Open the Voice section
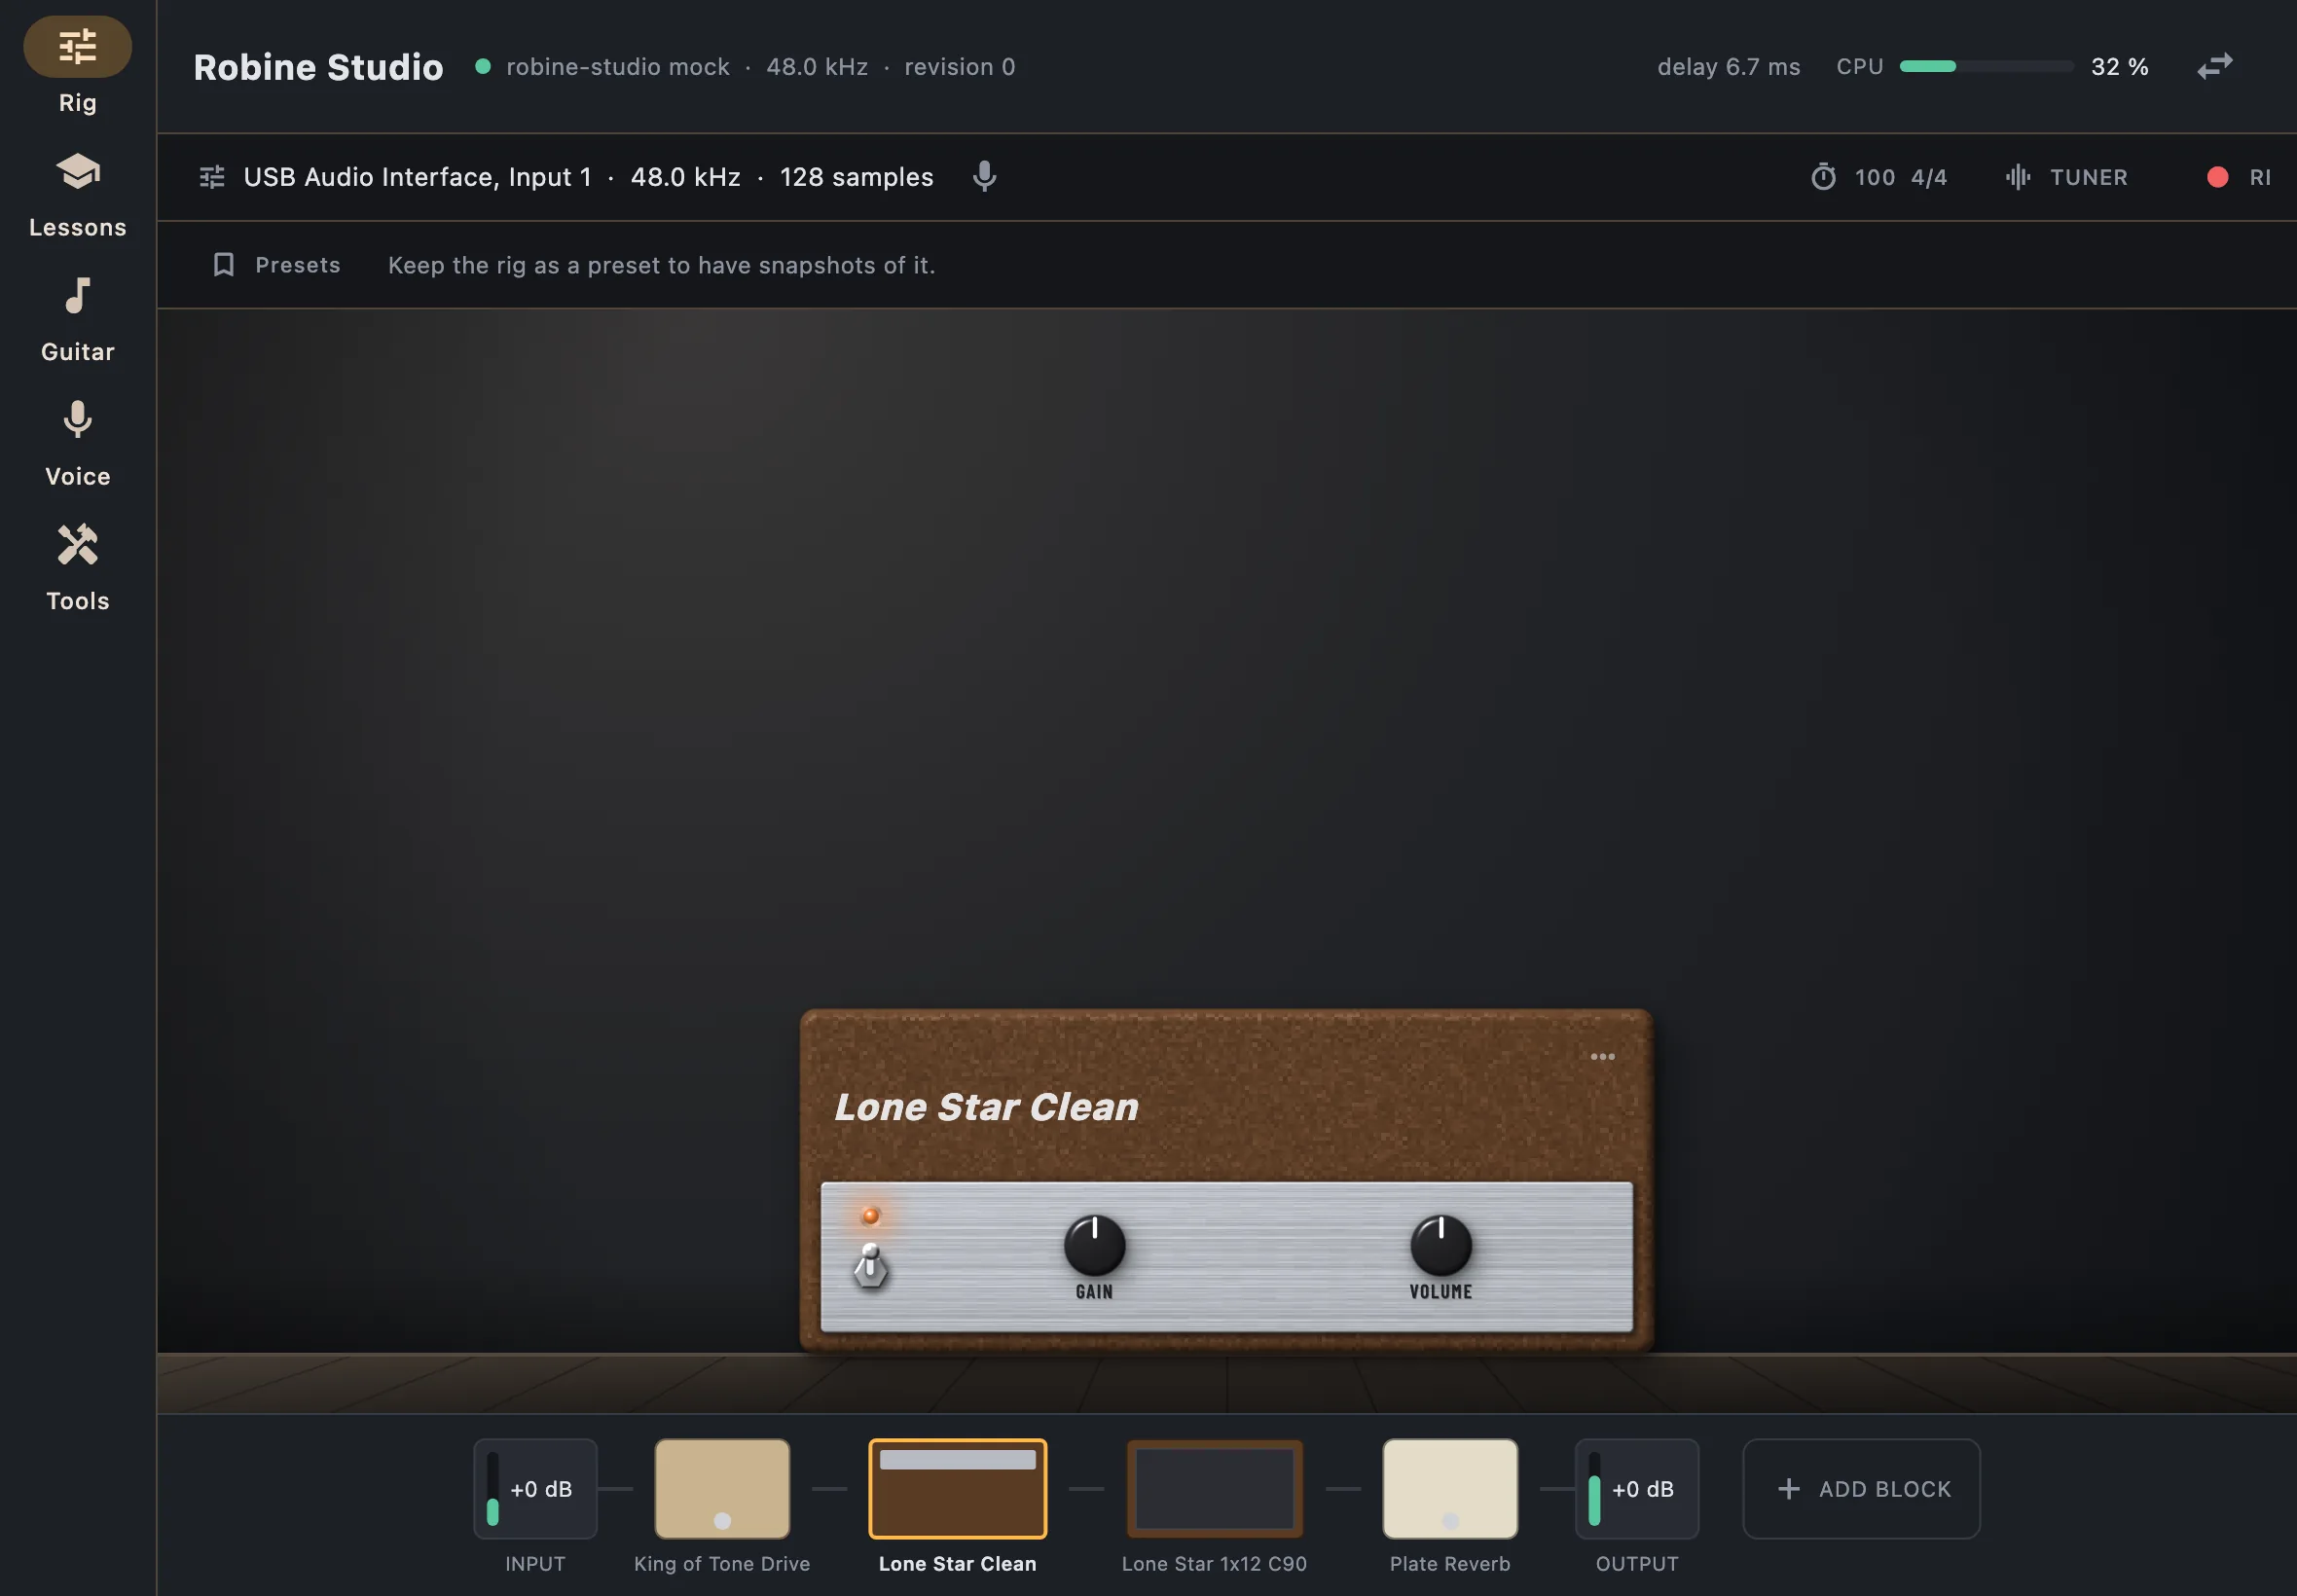2297x1596 pixels. pyautogui.click(x=77, y=444)
